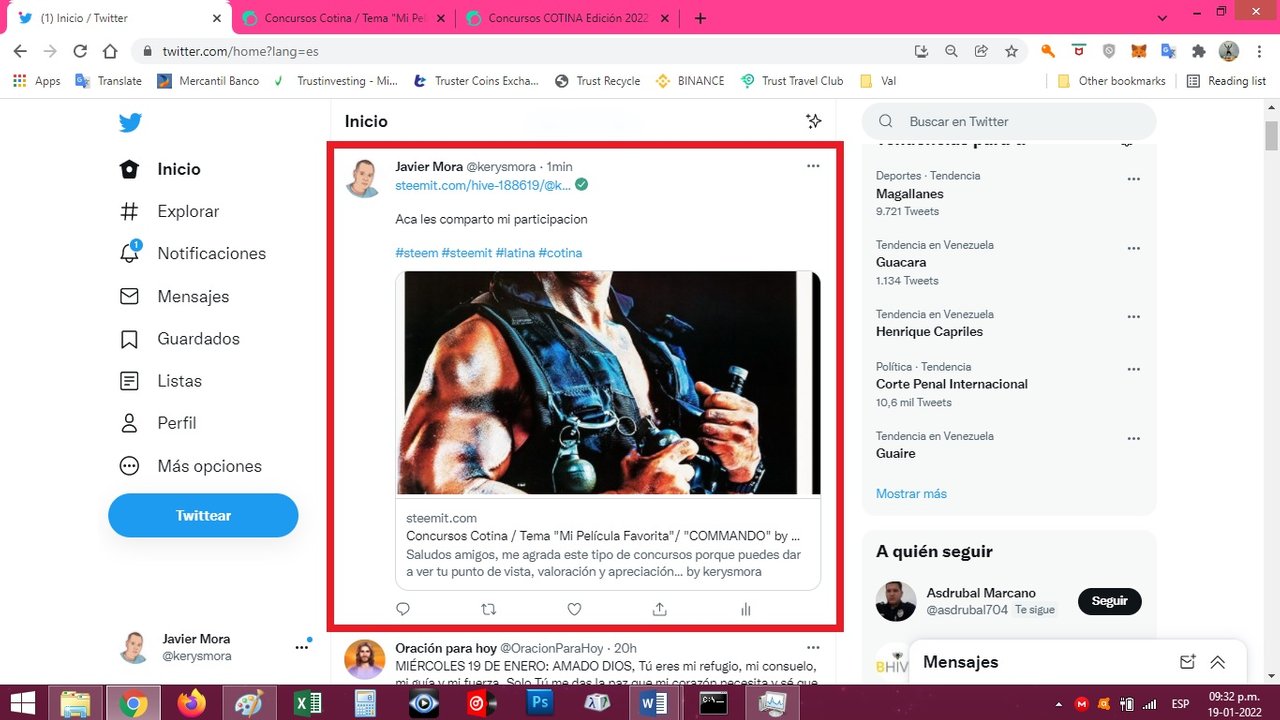Viewport: 1280px width, 720px height.
Task: Open more options for Corte Penal Internacional trend
Action: tap(1133, 369)
